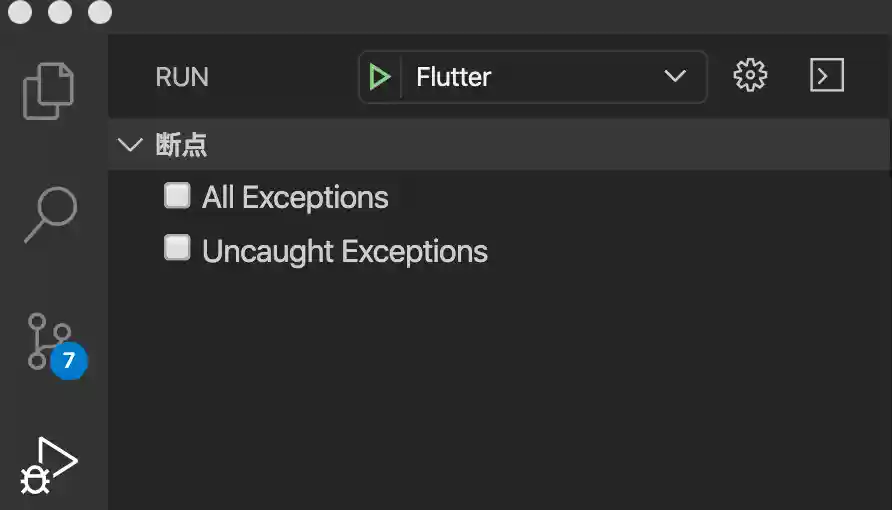Collapse the 断点 section chevron

pos(130,145)
